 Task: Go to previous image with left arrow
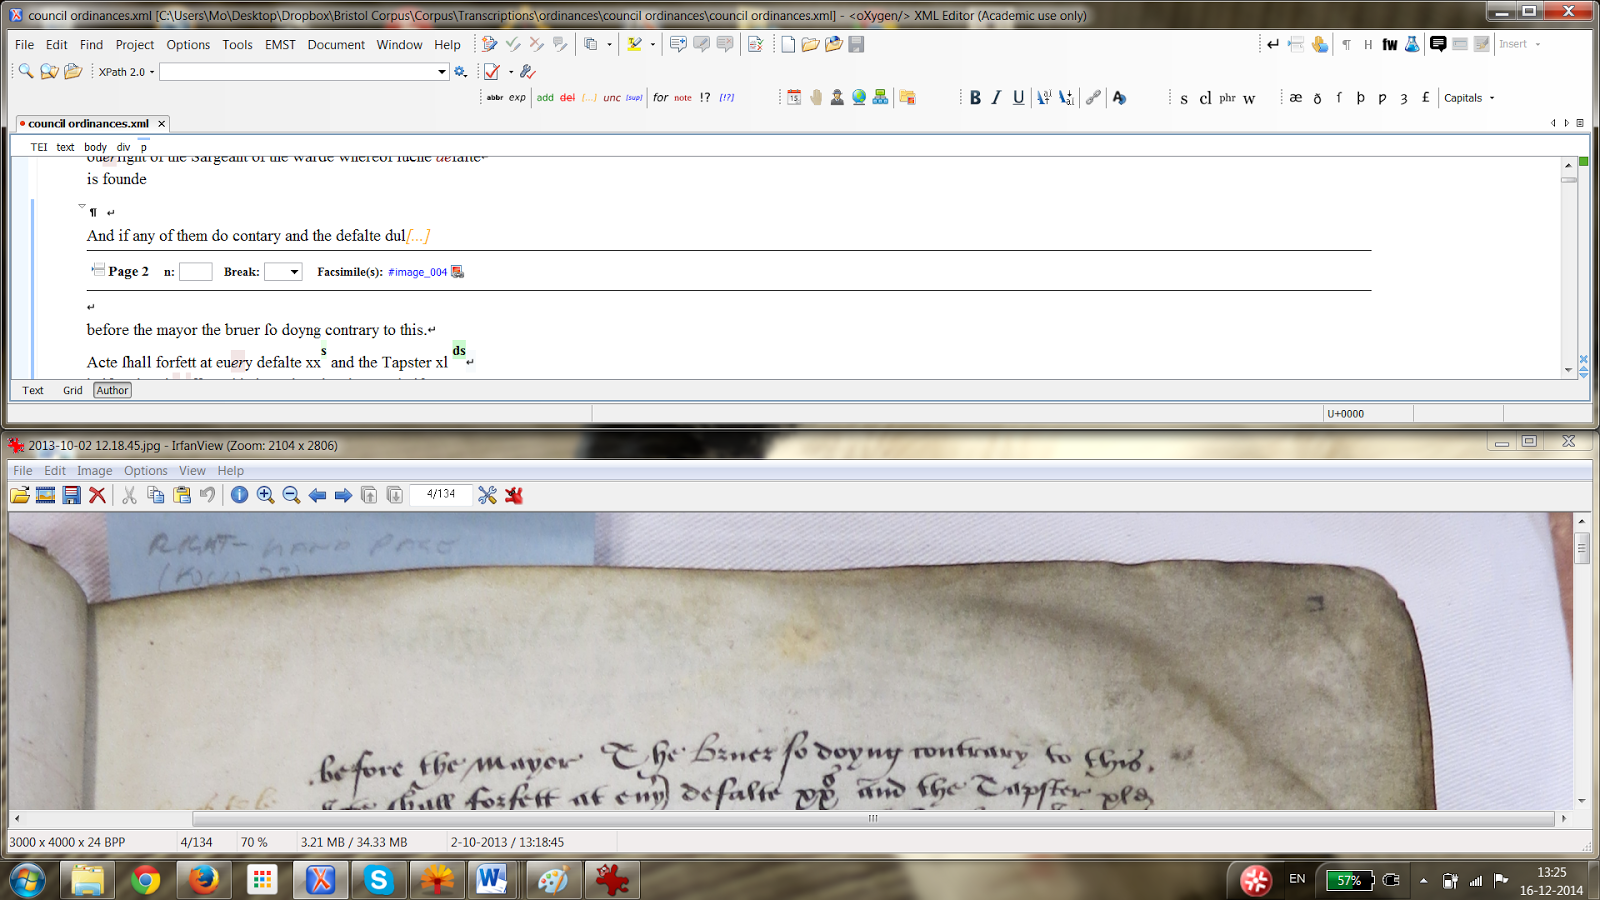[x=317, y=495]
